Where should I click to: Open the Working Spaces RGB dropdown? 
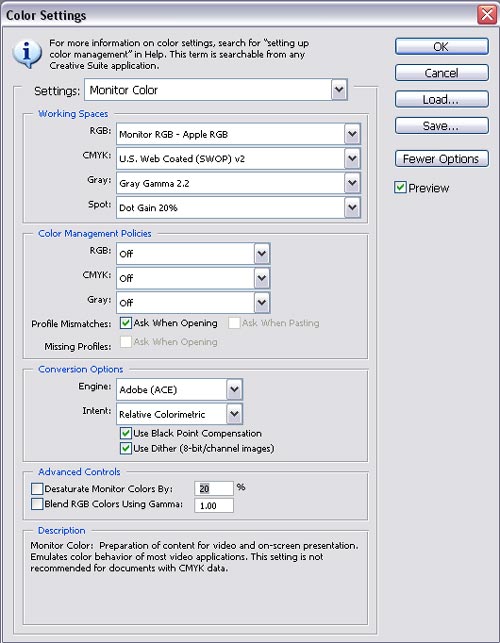point(238,134)
